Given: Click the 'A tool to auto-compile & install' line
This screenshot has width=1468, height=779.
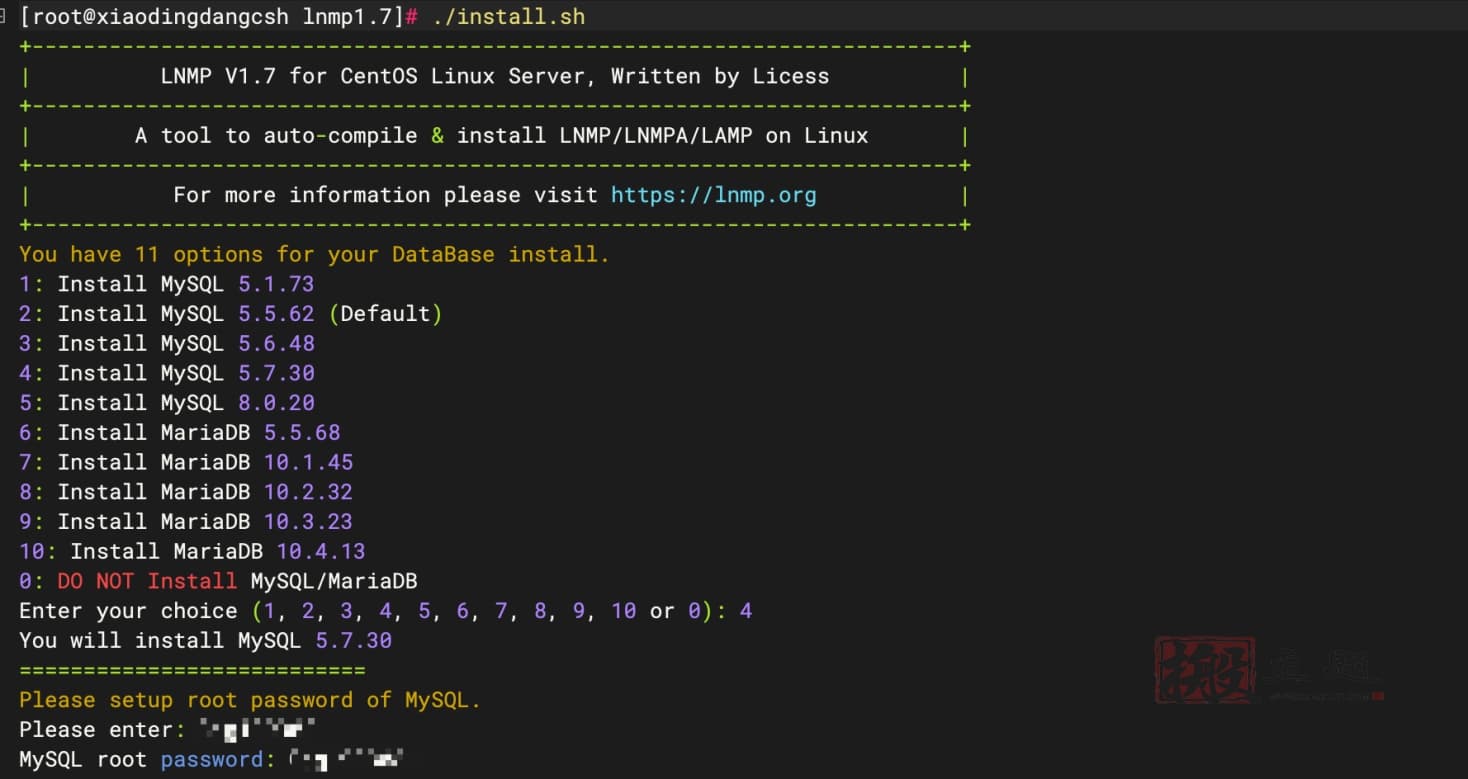Looking at the screenshot, I should point(501,136).
